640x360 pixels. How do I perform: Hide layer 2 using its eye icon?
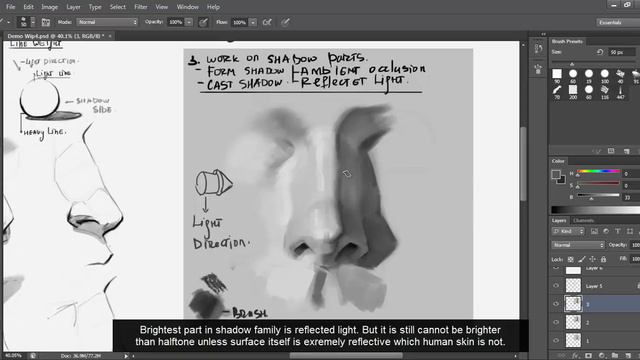click(556, 322)
